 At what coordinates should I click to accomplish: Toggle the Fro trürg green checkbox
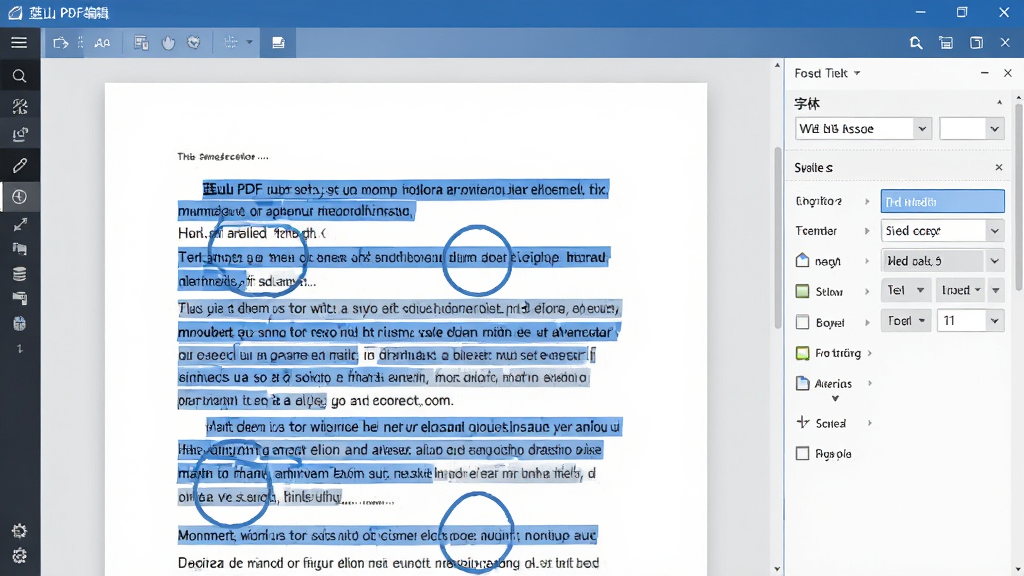click(803, 353)
